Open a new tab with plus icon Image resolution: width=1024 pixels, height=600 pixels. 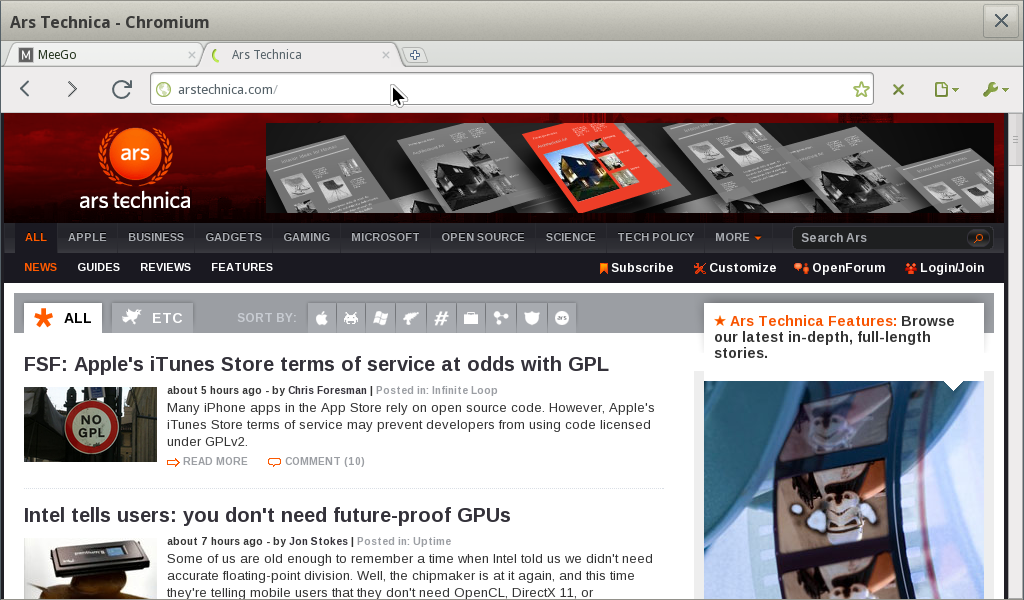(x=415, y=55)
